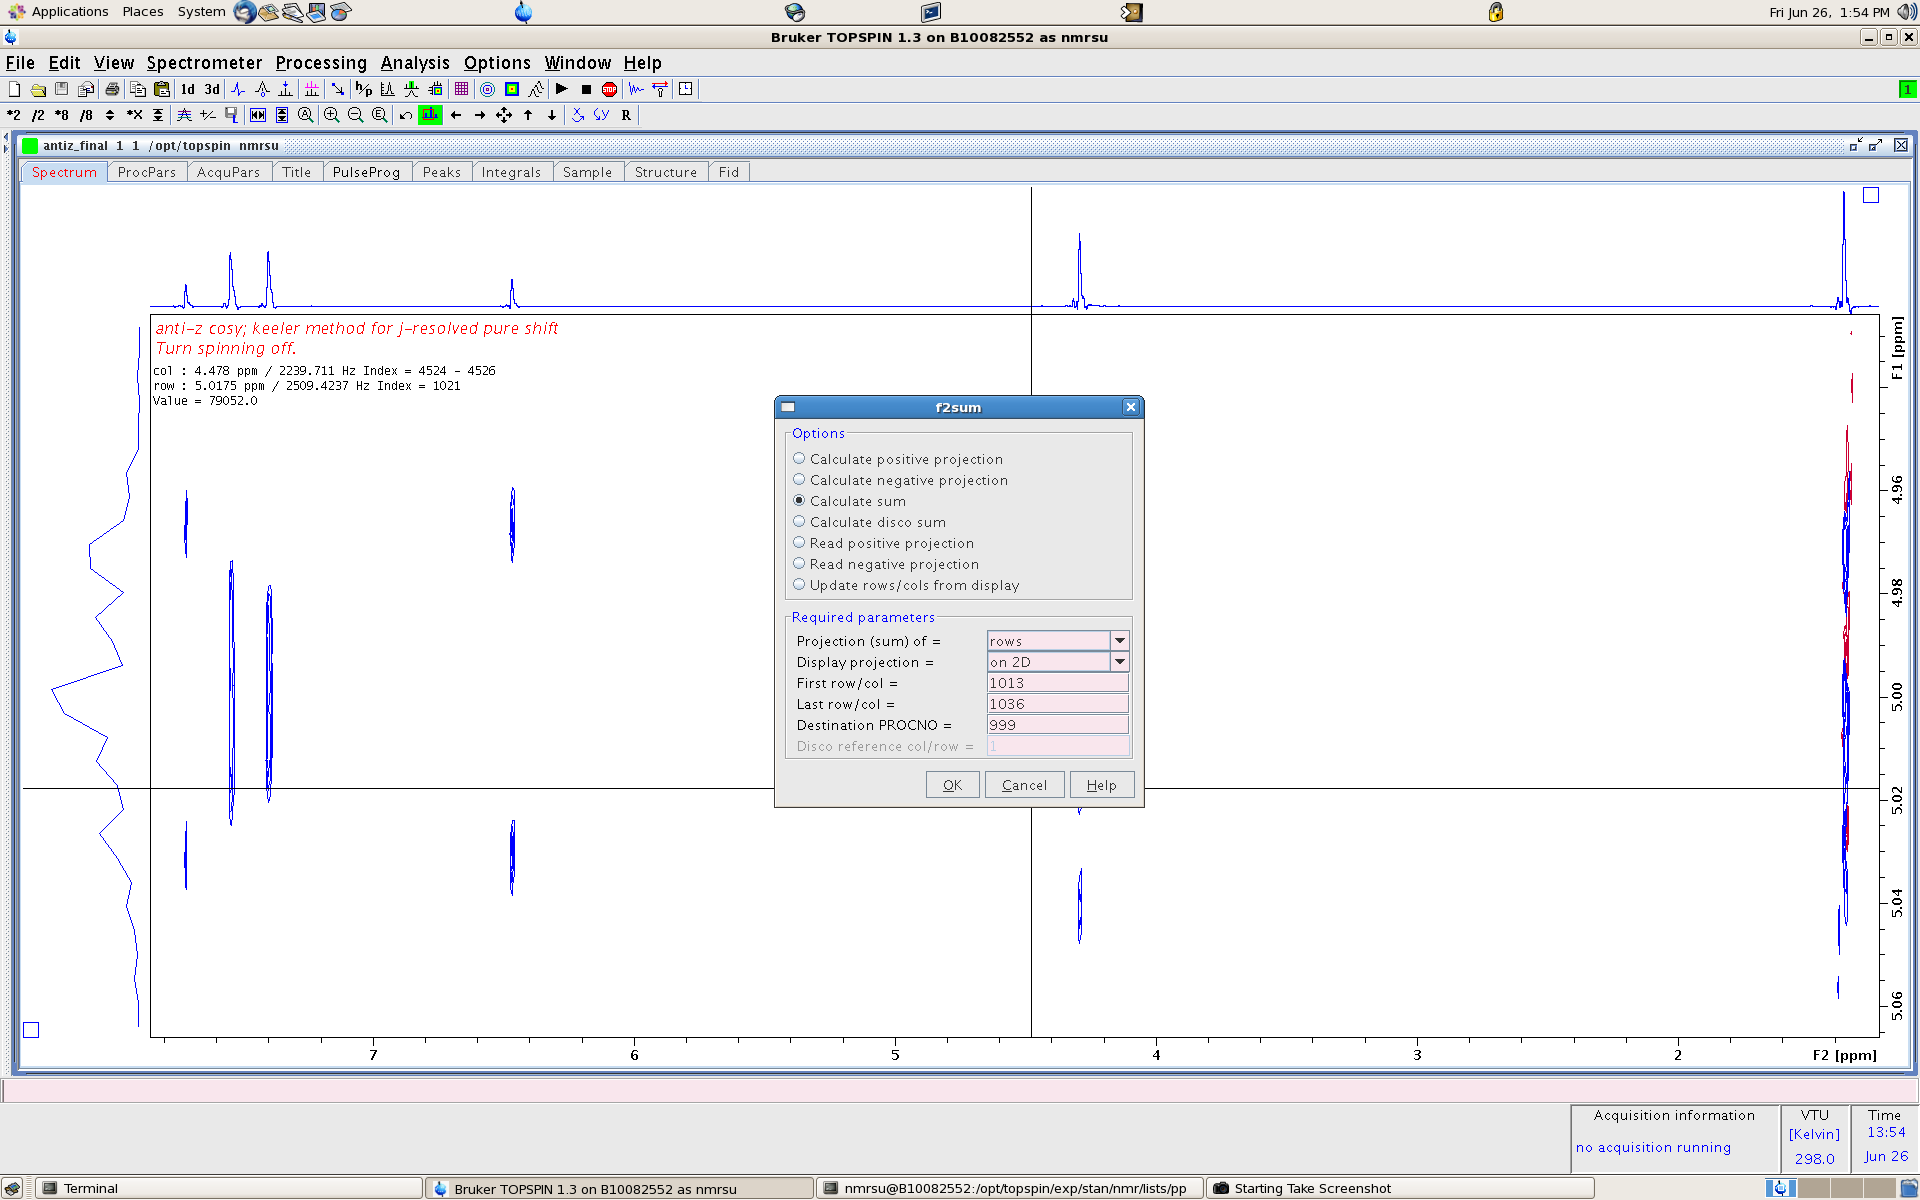Select Calculate disco sum option
This screenshot has width=1920, height=1200.
click(799, 522)
